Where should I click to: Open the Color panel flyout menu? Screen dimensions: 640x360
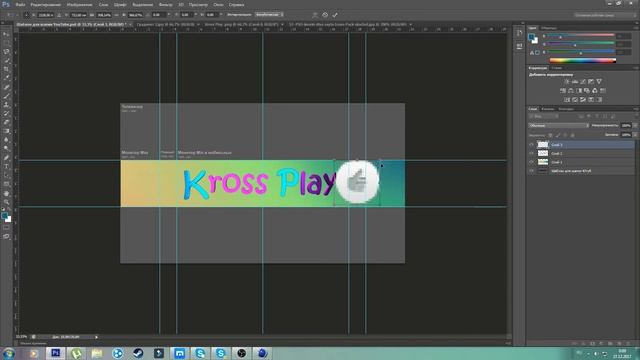coord(636,28)
